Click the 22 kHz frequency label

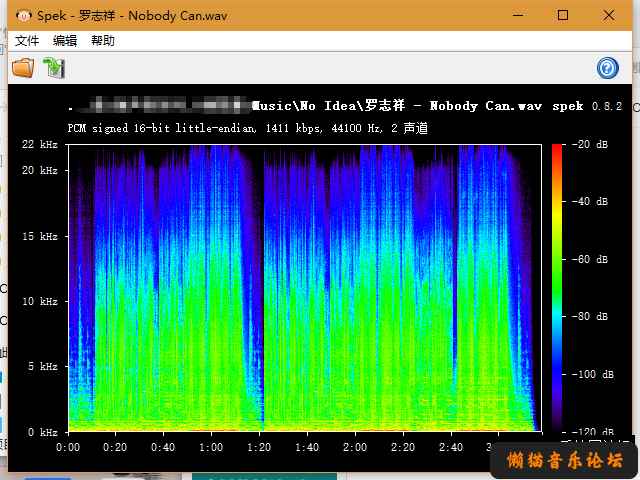click(x=40, y=144)
